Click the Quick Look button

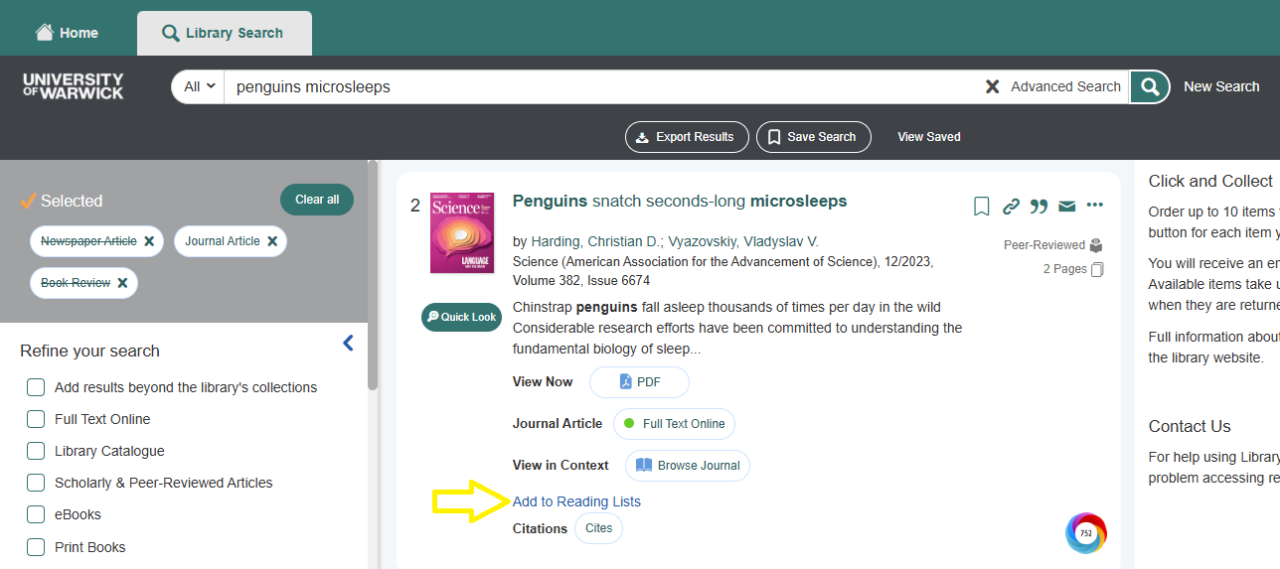(x=461, y=317)
